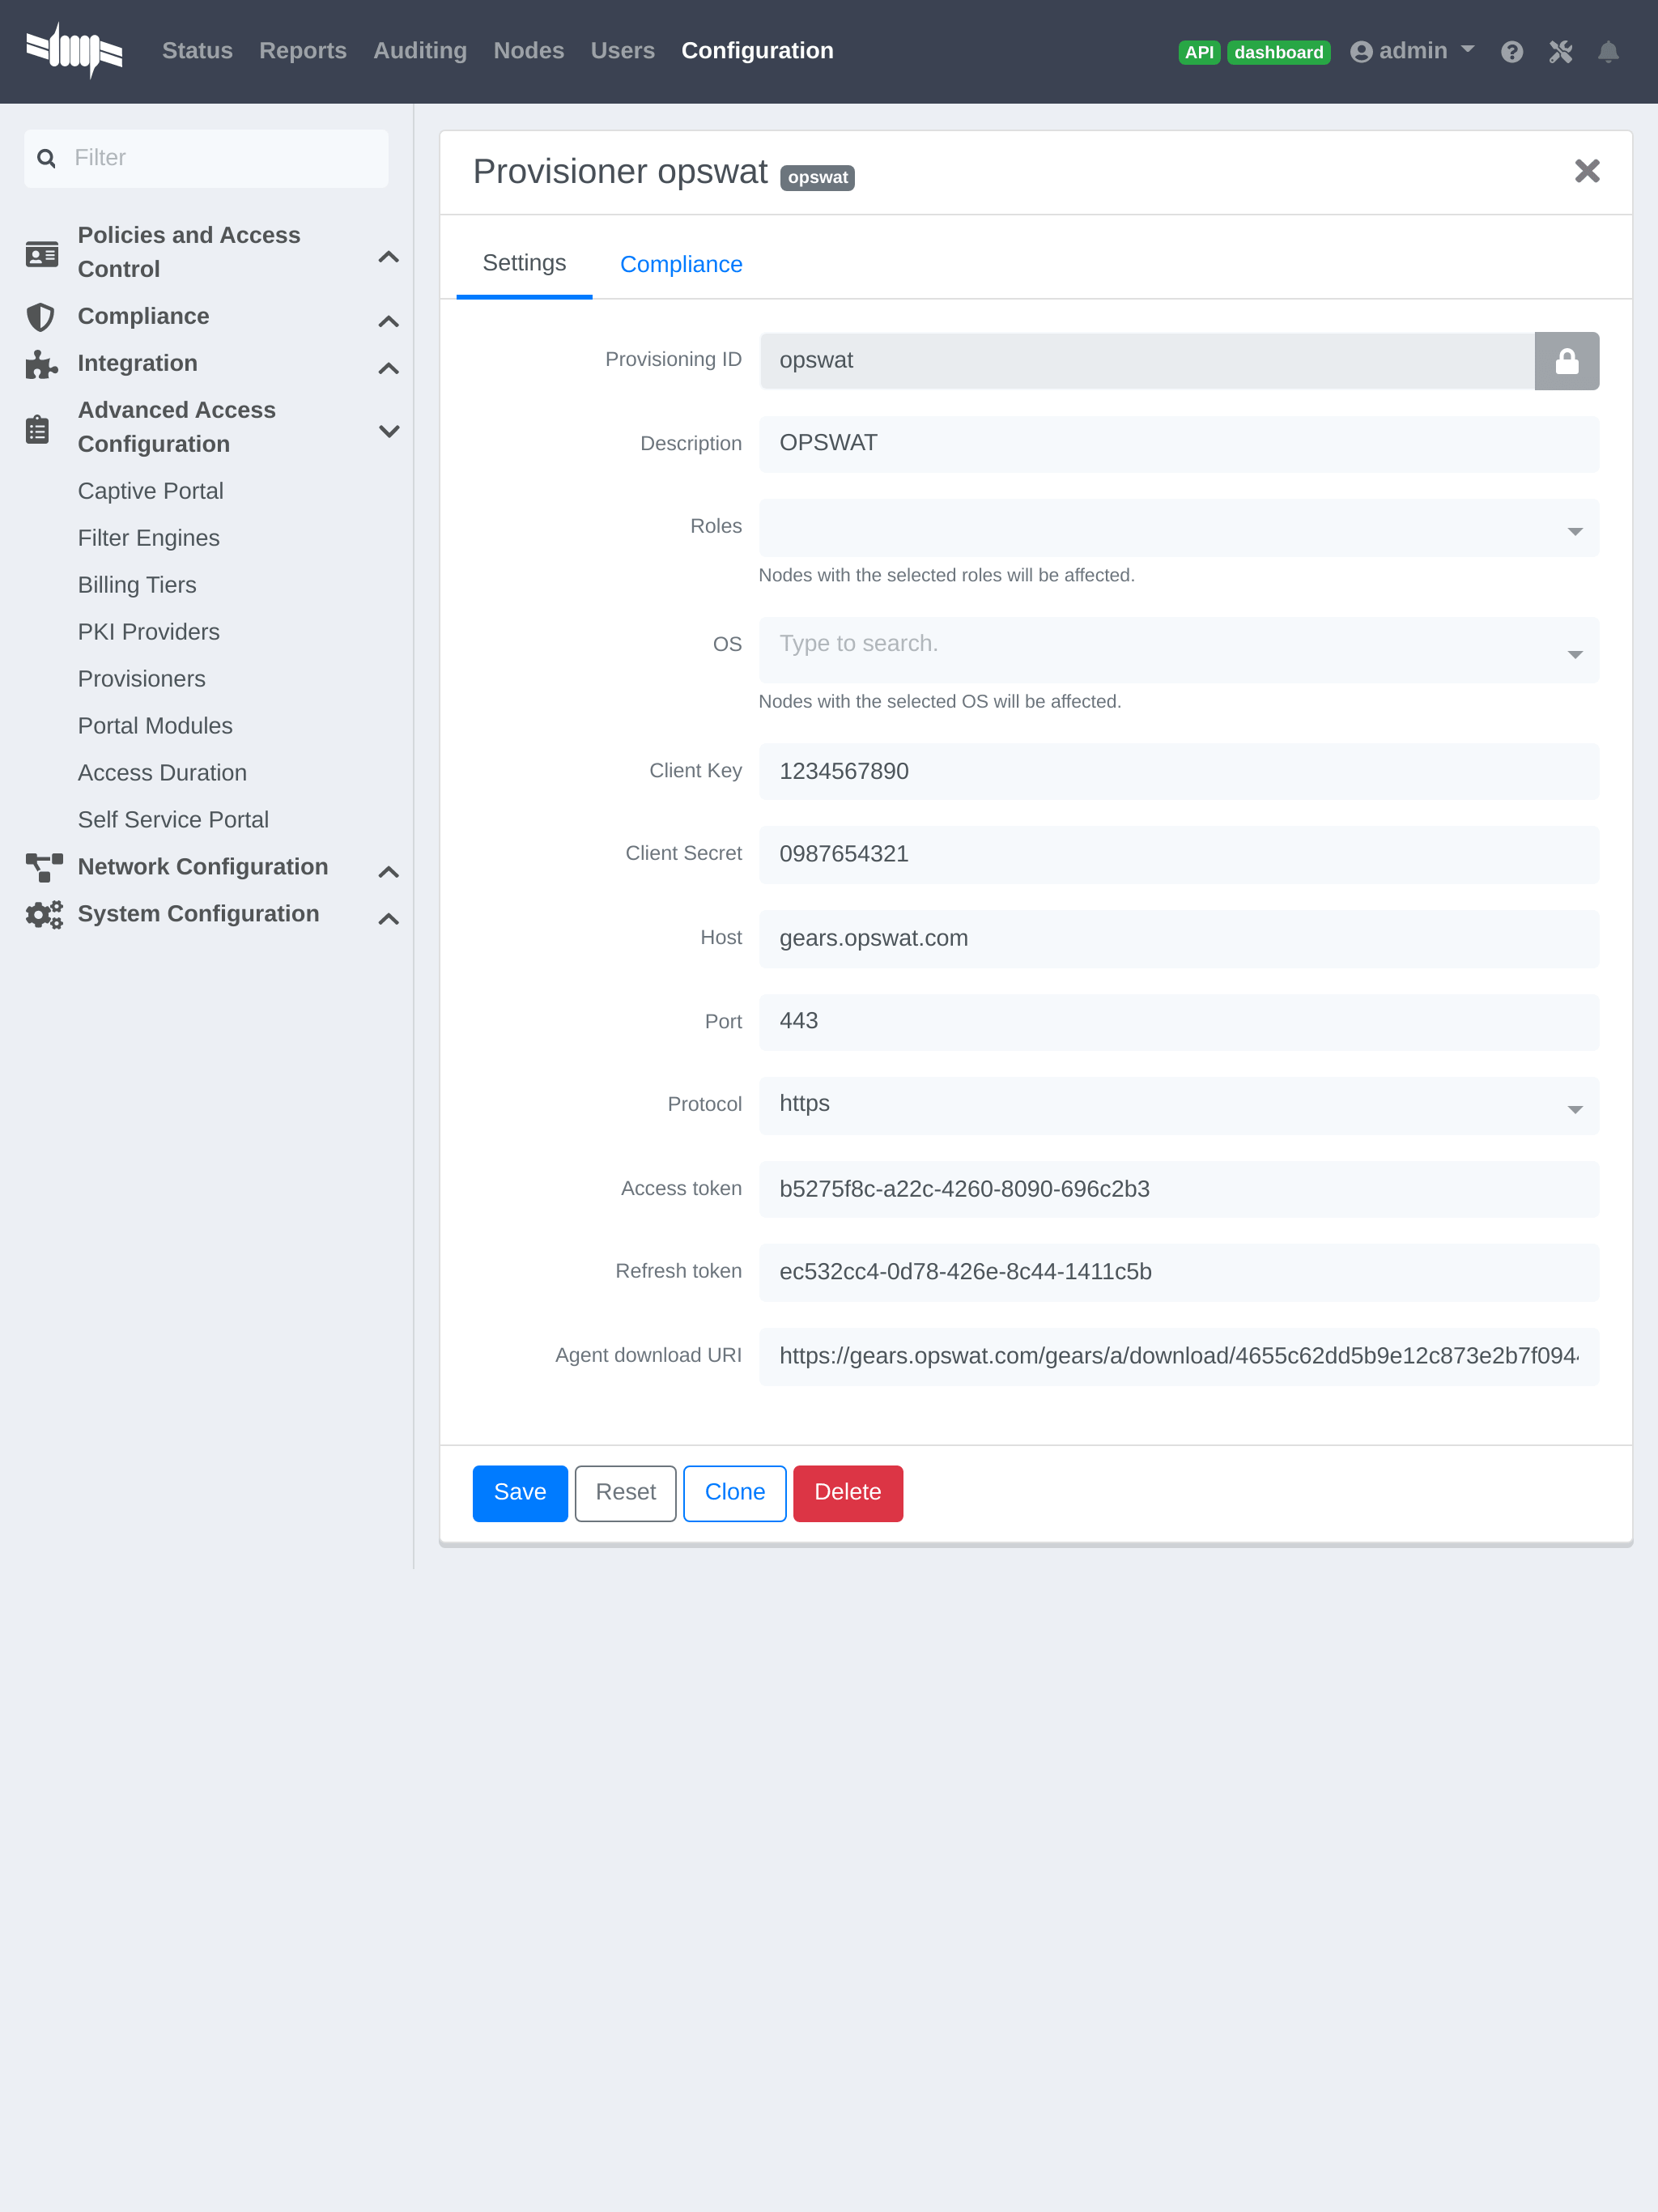This screenshot has height=2212, width=1658.
Task: Open Filter Engines in sidebar
Action: point(148,538)
